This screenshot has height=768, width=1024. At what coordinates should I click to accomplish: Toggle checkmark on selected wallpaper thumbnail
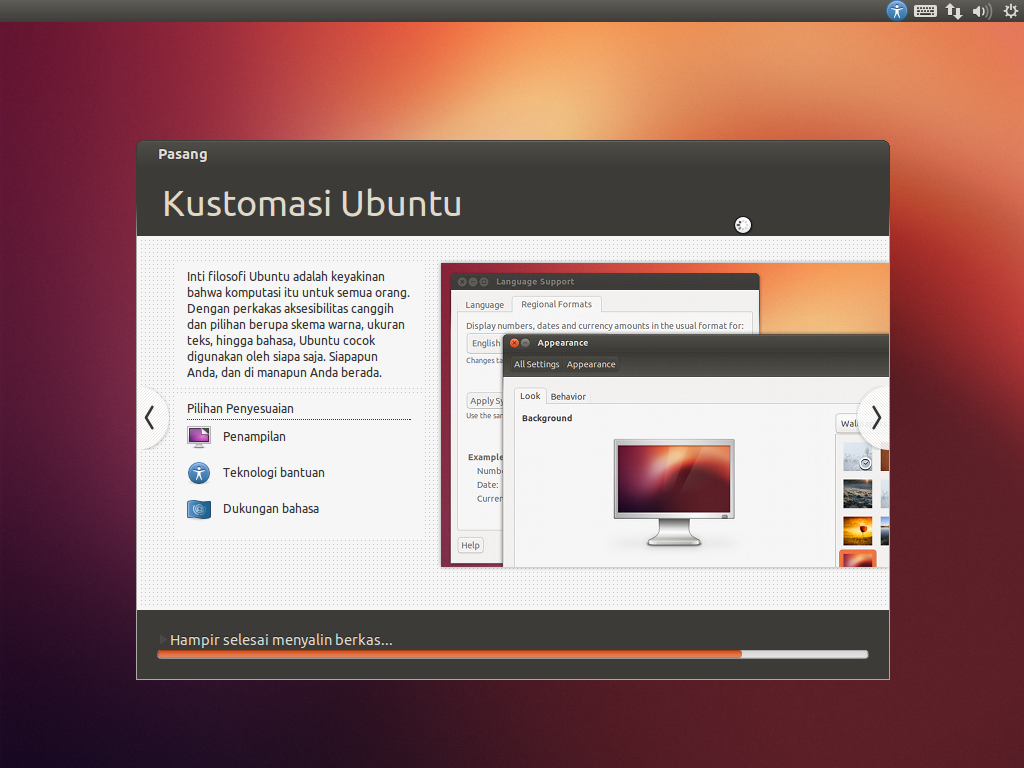(865, 463)
